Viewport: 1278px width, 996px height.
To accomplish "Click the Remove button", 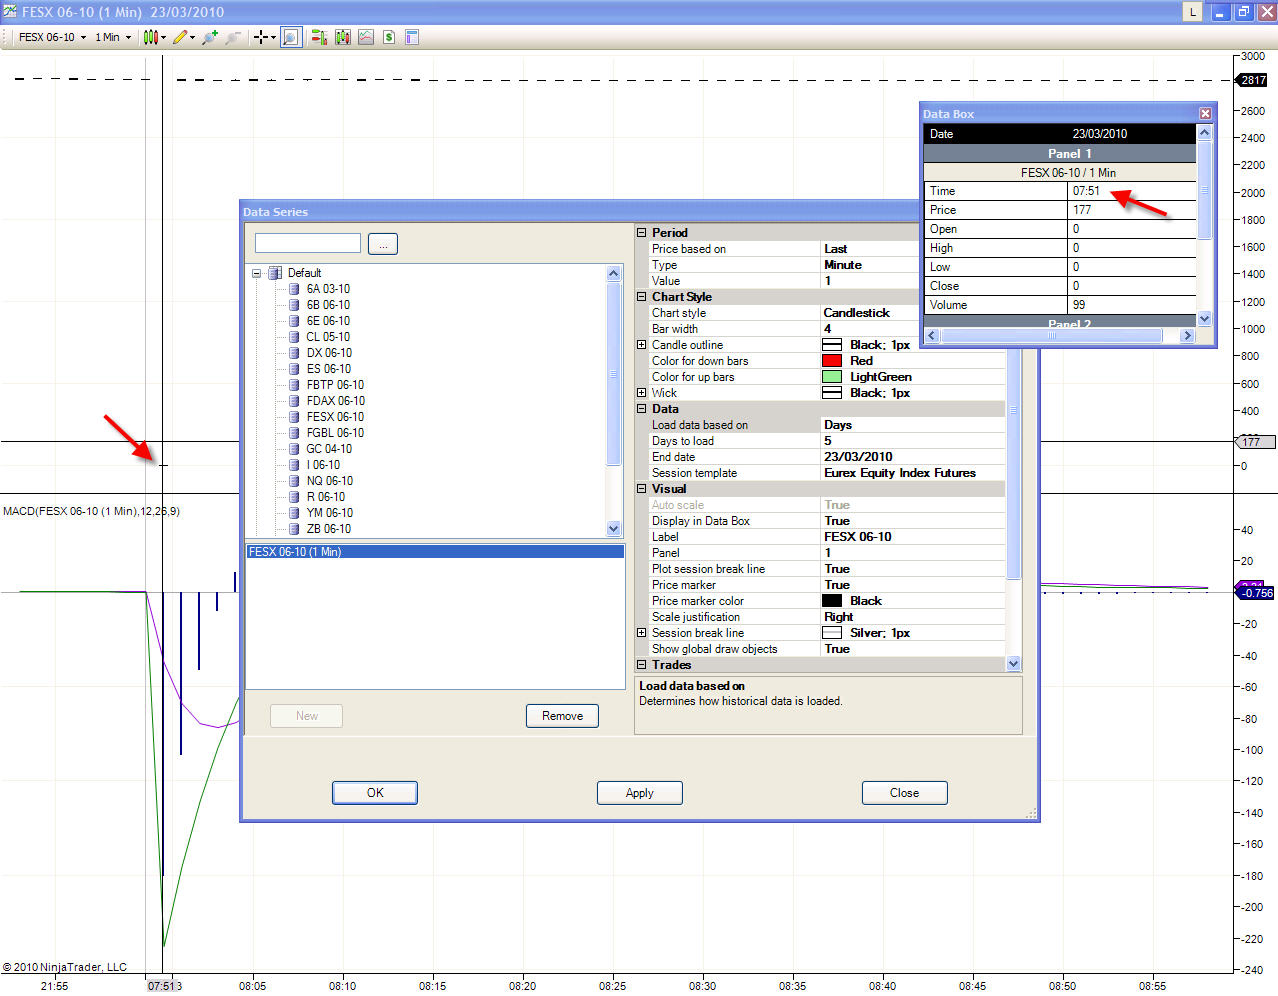I will (562, 716).
